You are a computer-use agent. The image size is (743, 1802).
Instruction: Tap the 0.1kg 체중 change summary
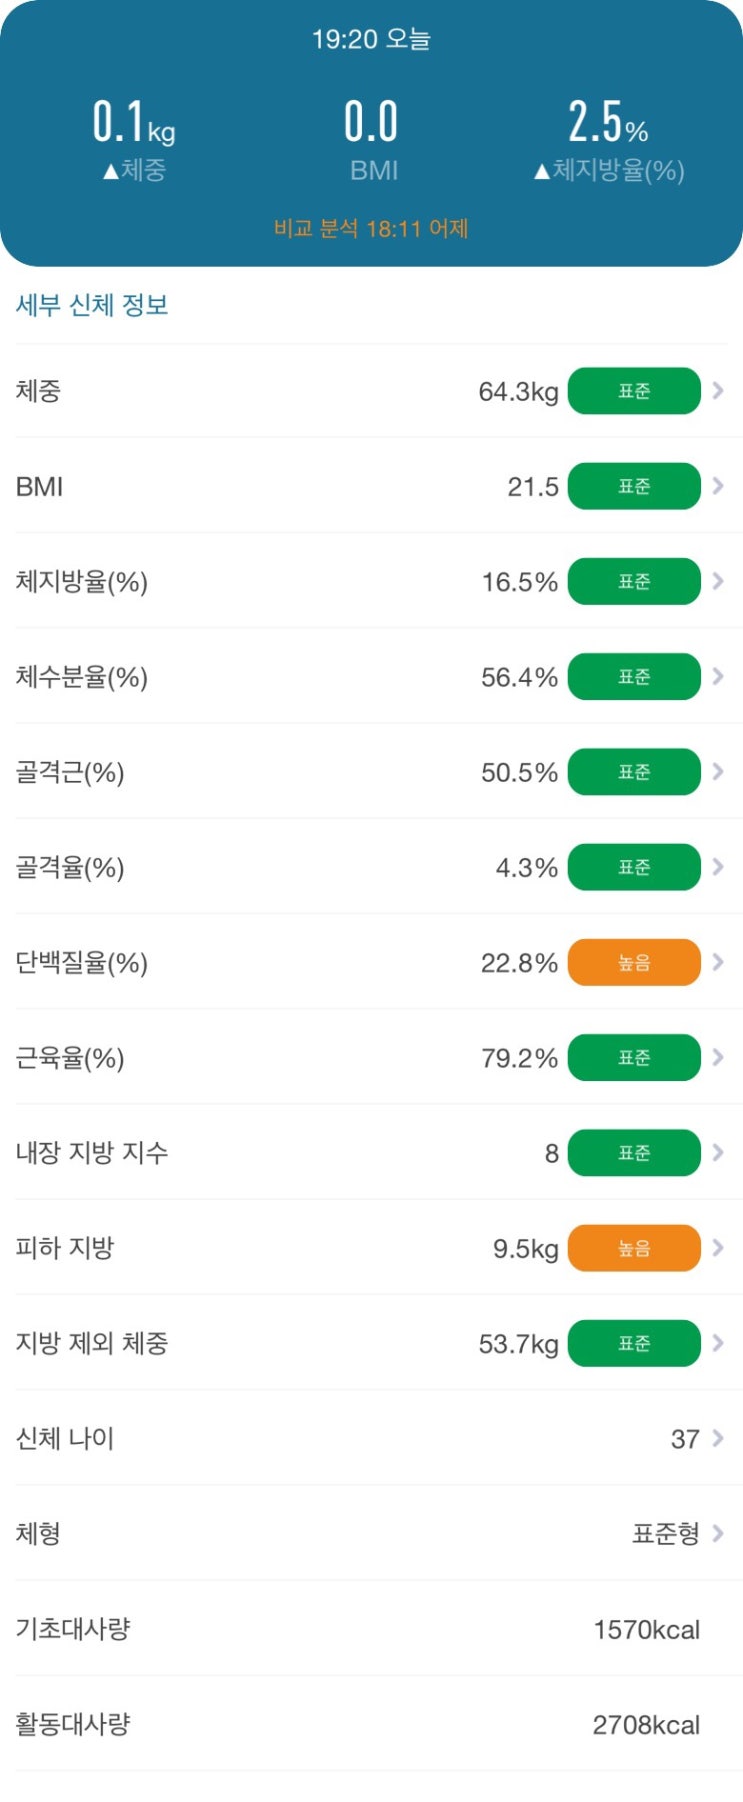coord(134,142)
